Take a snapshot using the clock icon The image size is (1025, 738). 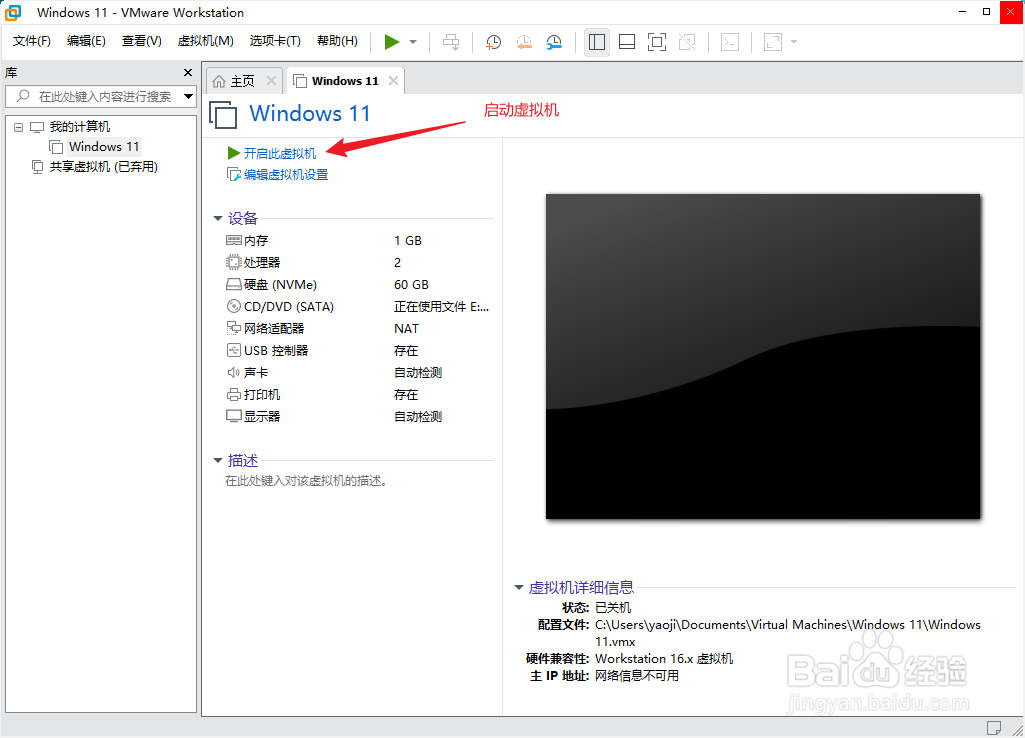coord(494,42)
